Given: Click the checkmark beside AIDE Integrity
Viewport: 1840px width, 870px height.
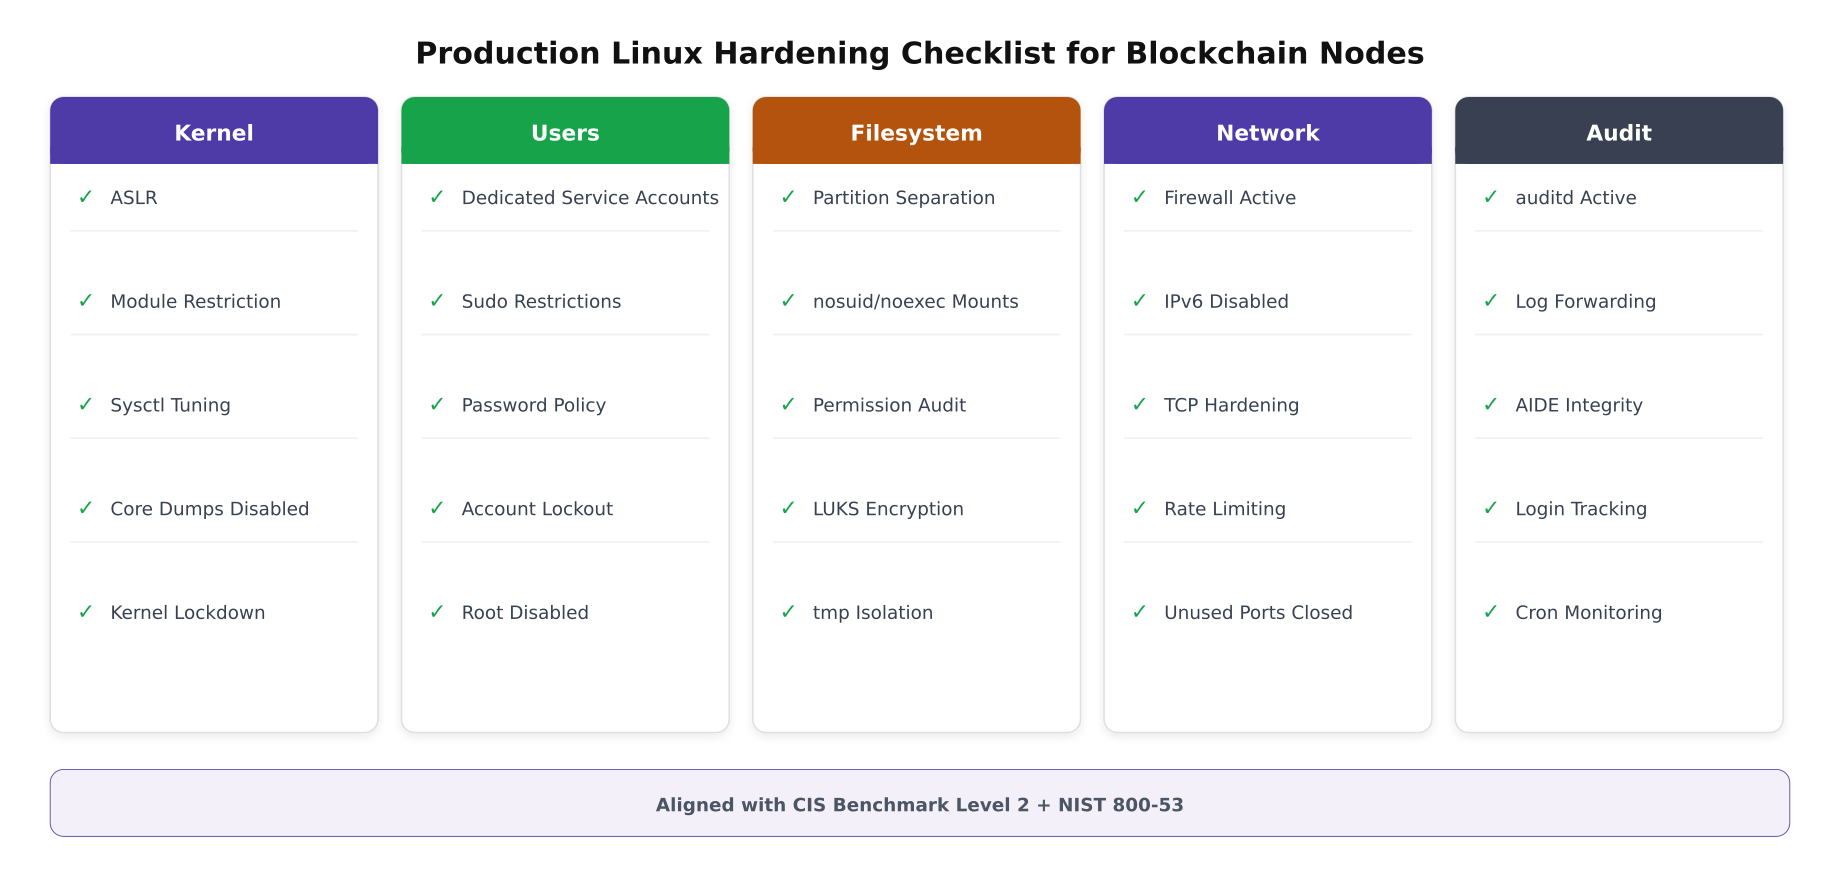Looking at the screenshot, I should point(1491,405).
